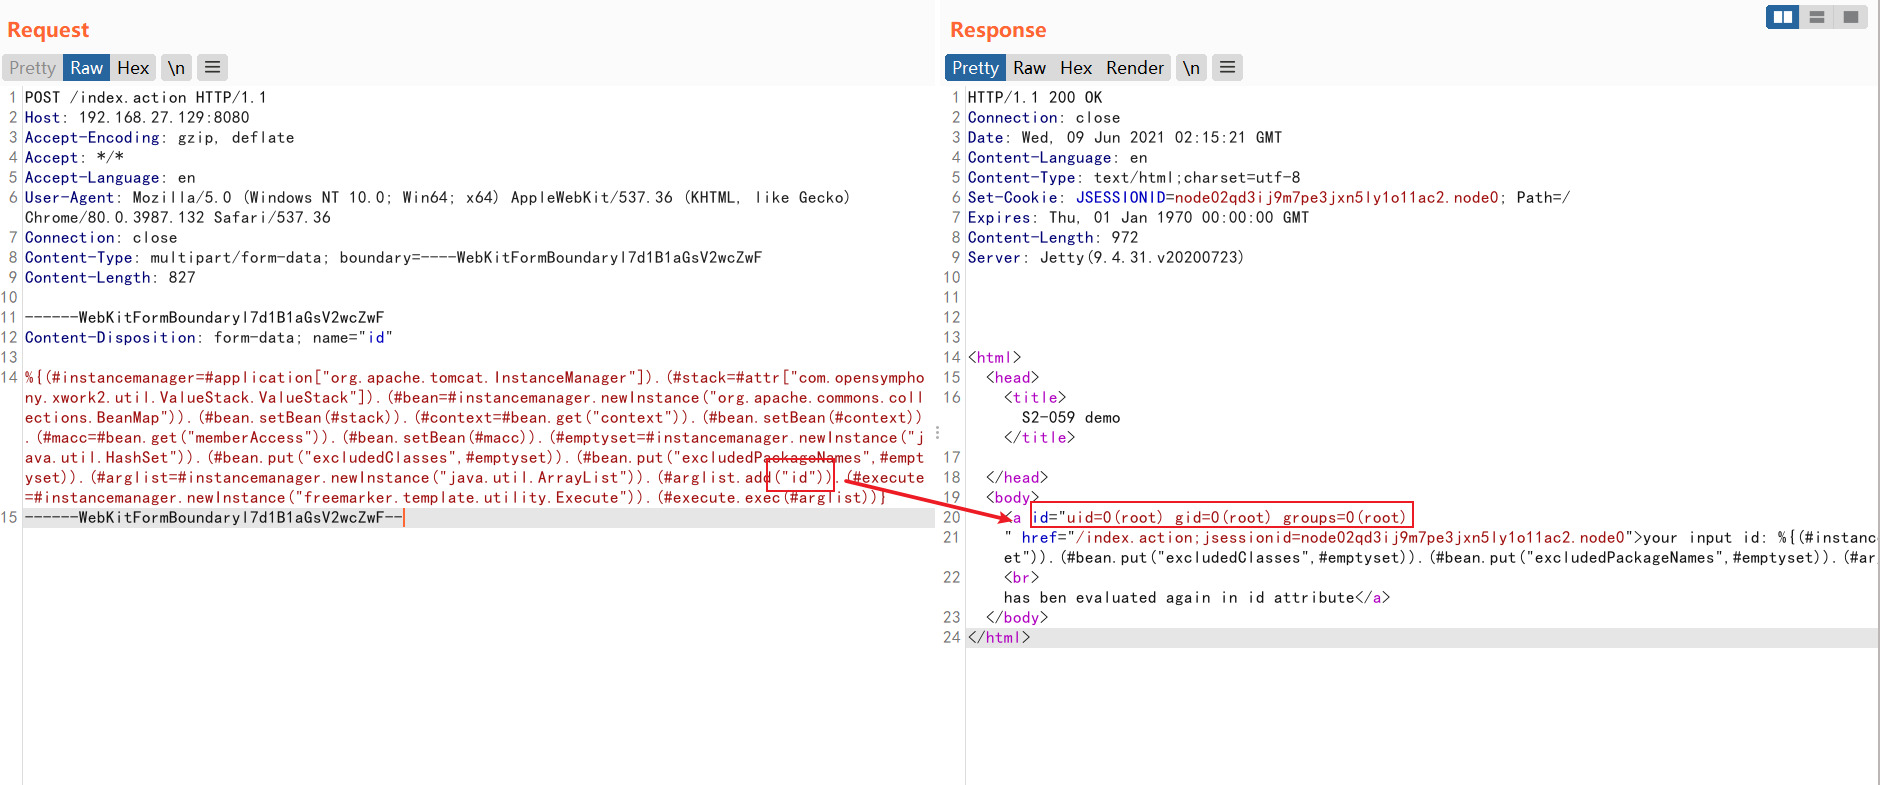Click the 'Content-Length: 972' response header
1880x785 pixels.
pyautogui.click(x=1053, y=237)
